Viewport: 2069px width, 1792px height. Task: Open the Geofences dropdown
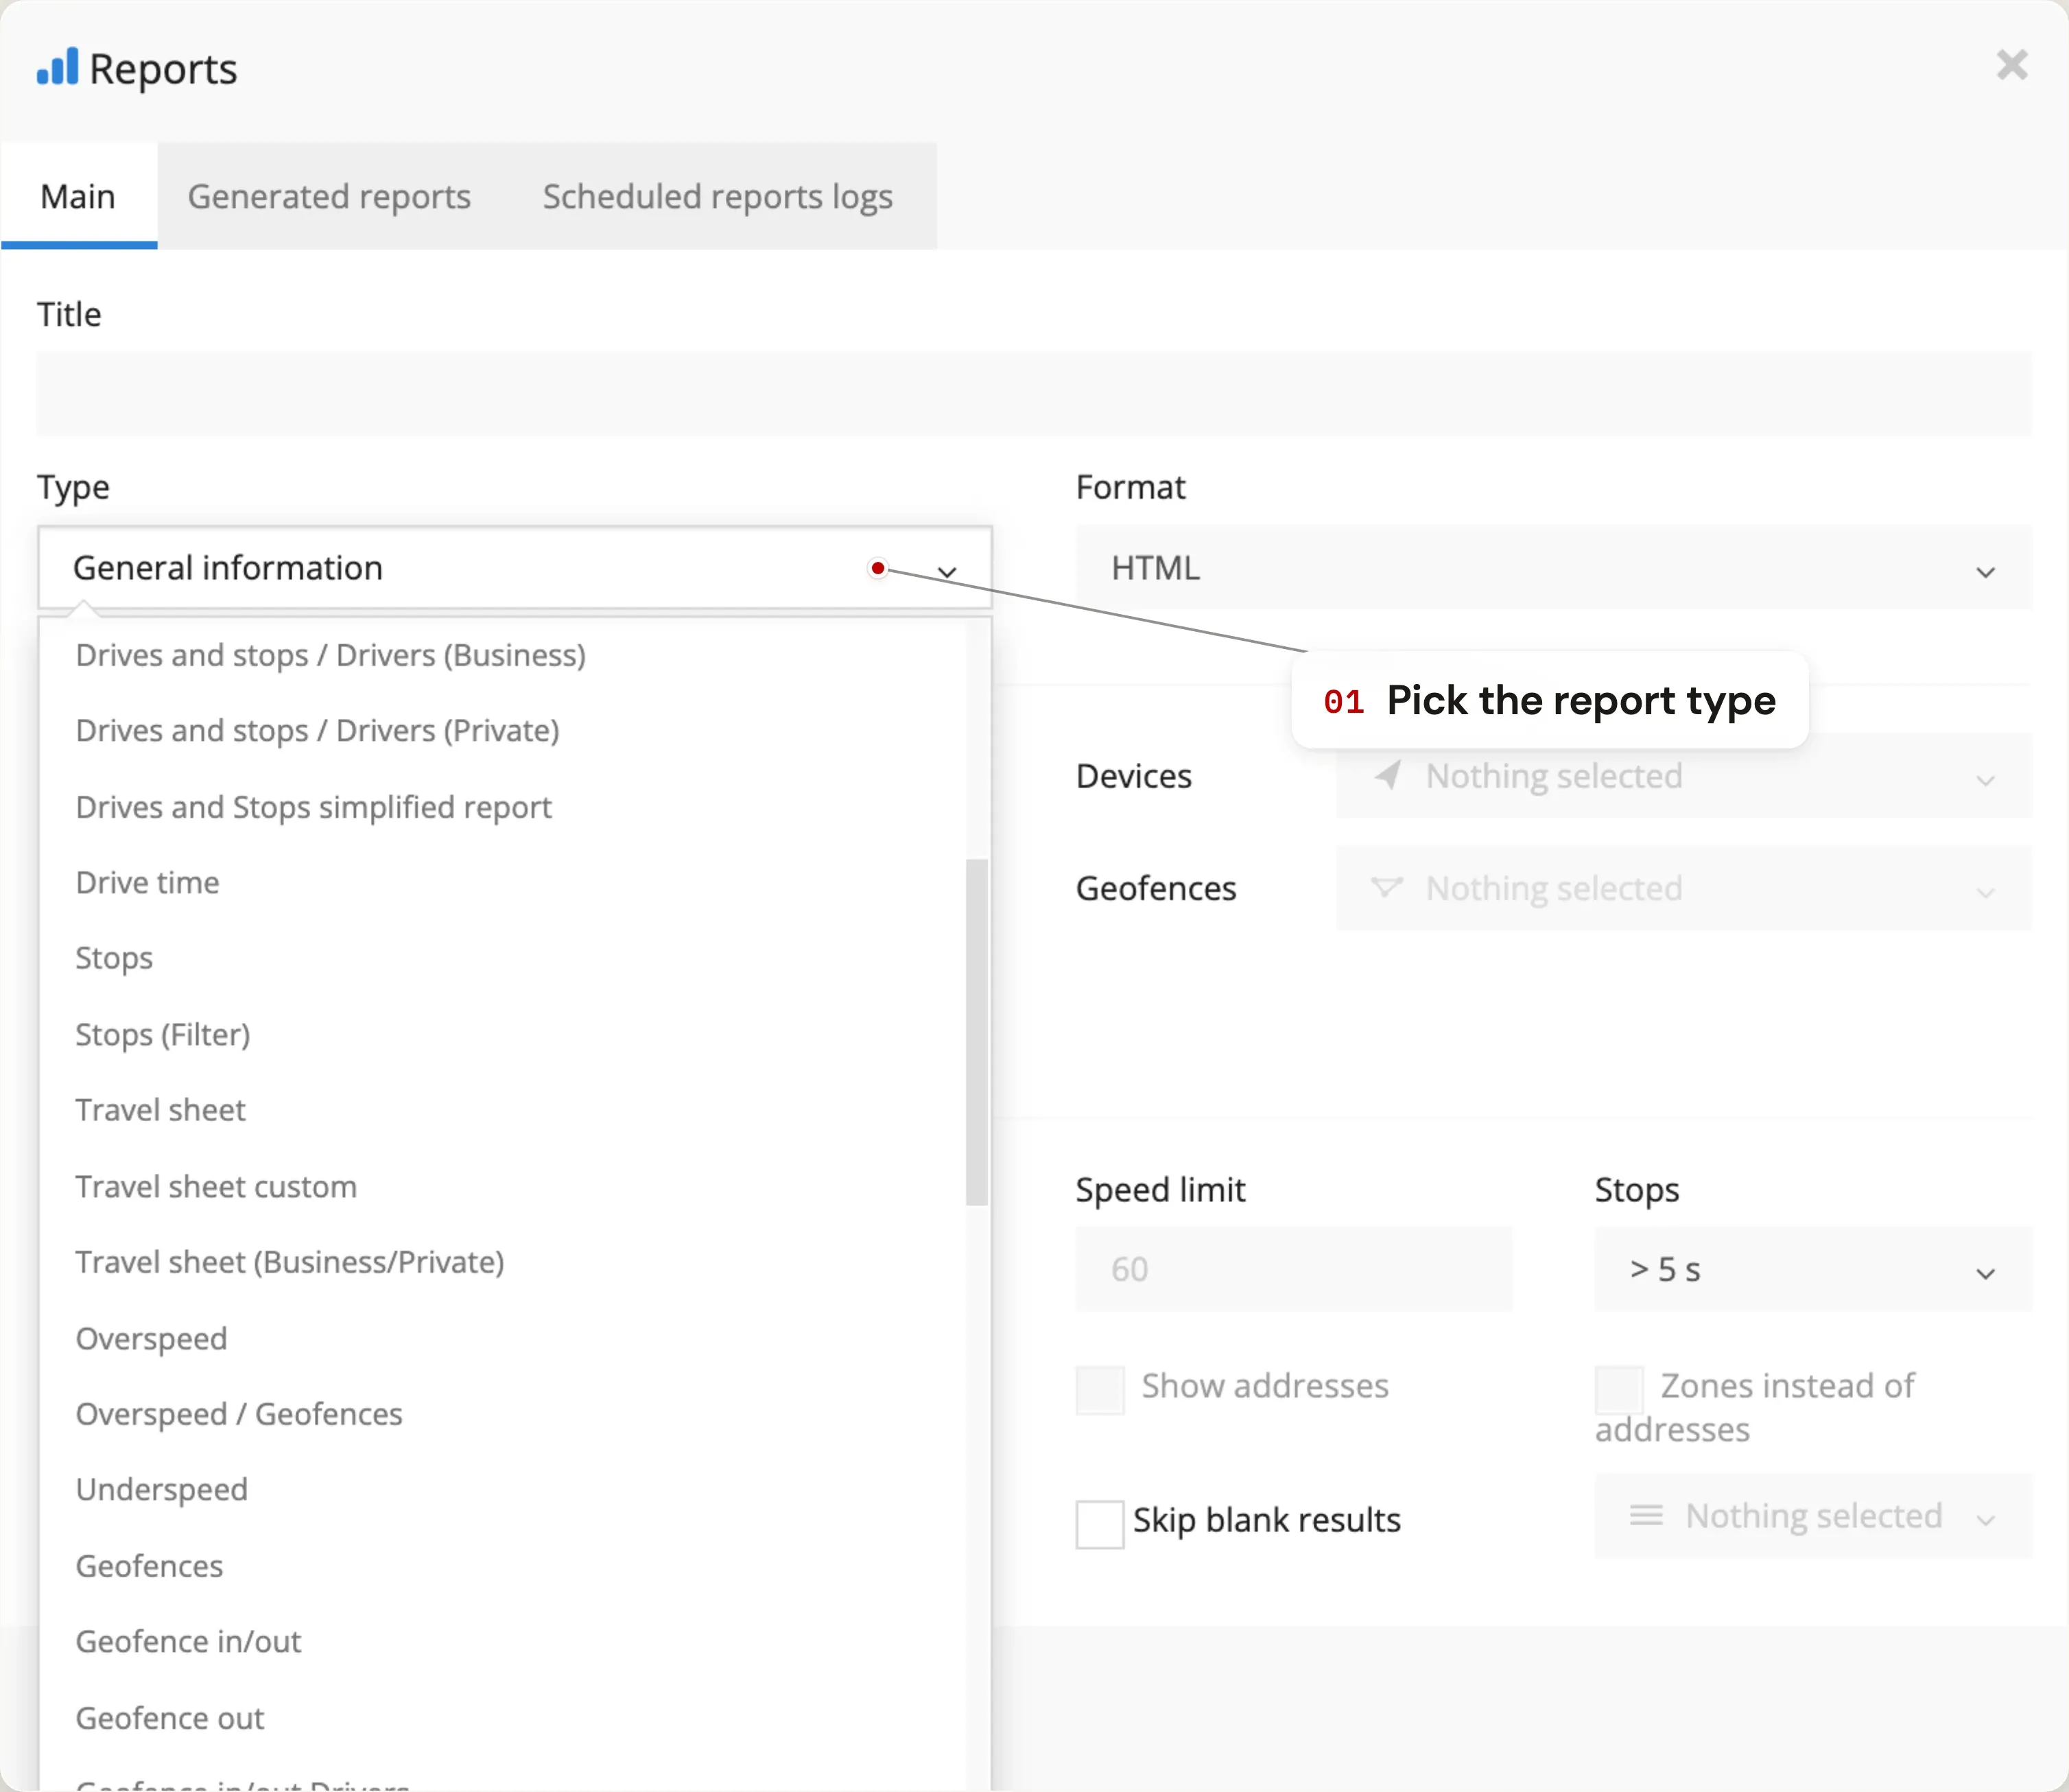tap(1683, 888)
